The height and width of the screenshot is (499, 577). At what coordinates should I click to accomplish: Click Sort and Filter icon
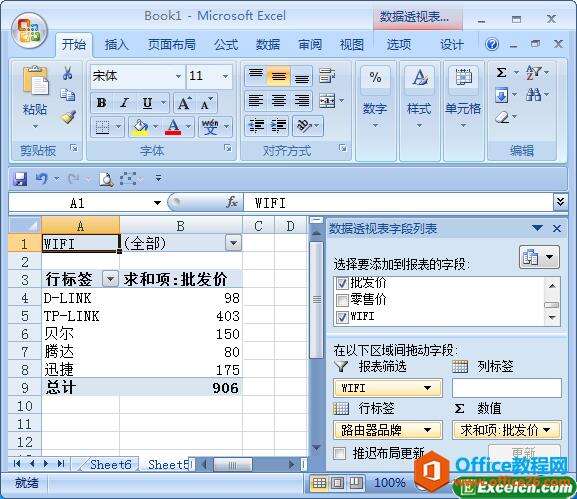pos(533,72)
